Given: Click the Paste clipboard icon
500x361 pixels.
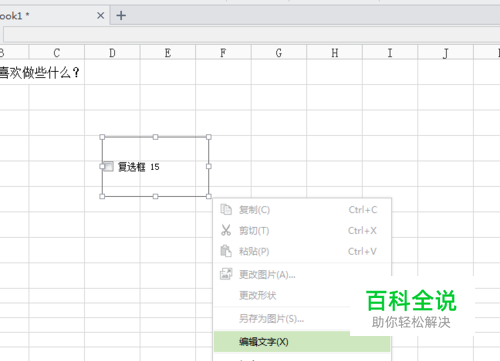Looking at the screenshot, I should 226,251.
